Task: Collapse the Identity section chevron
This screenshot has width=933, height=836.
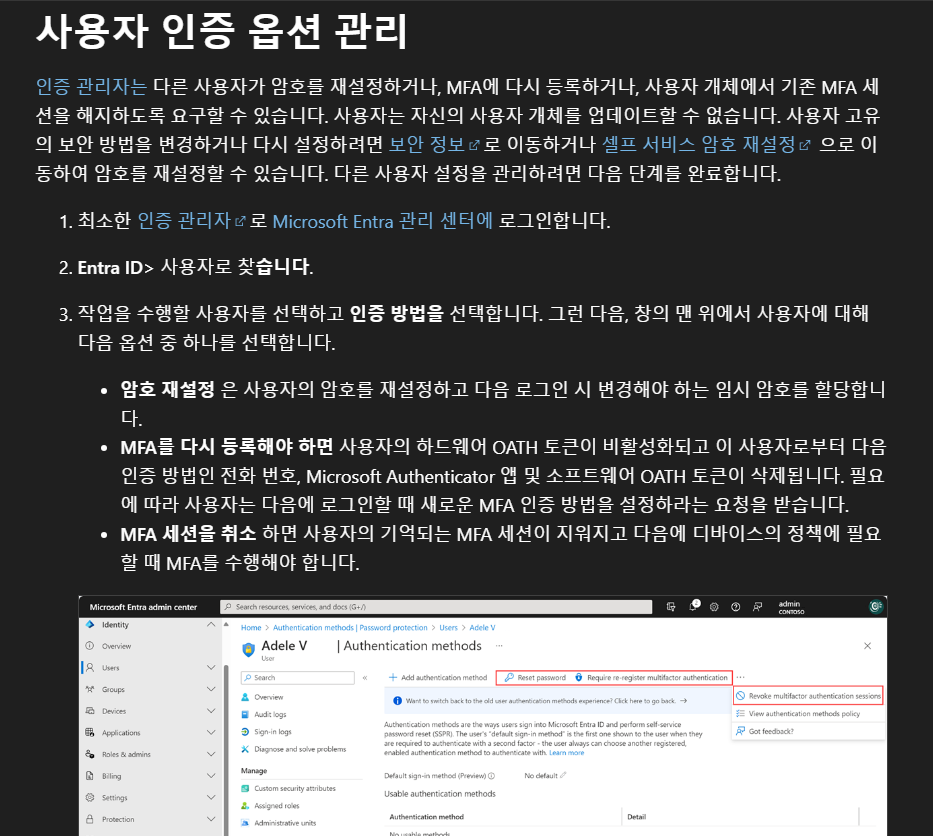Action: point(211,624)
